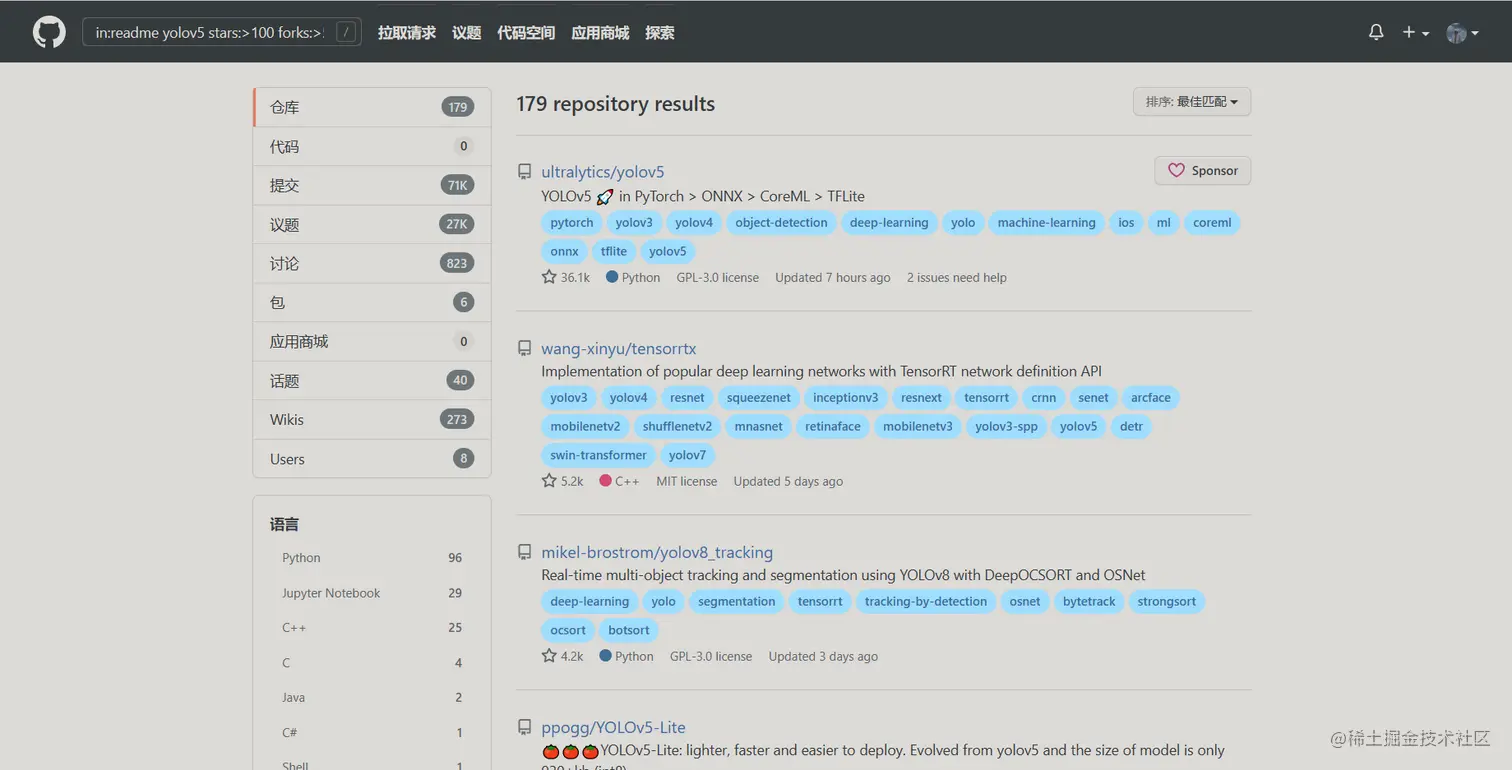
Task: Click the star icon for ultralytics/yolov5
Action: [549, 277]
